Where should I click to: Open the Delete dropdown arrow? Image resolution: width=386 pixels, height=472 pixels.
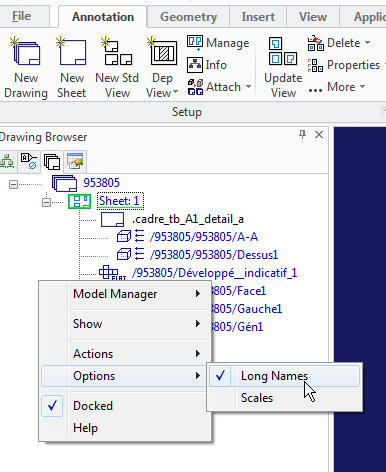point(367,43)
